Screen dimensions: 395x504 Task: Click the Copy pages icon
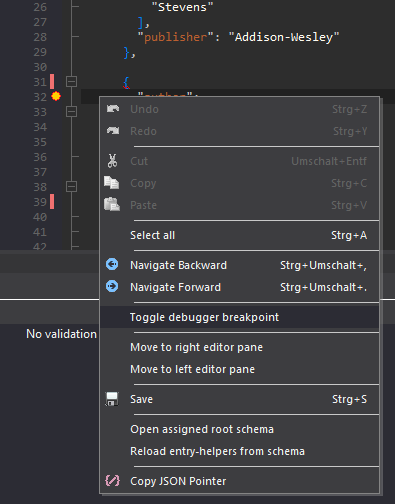pyautogui.click(x=112, y=183)
